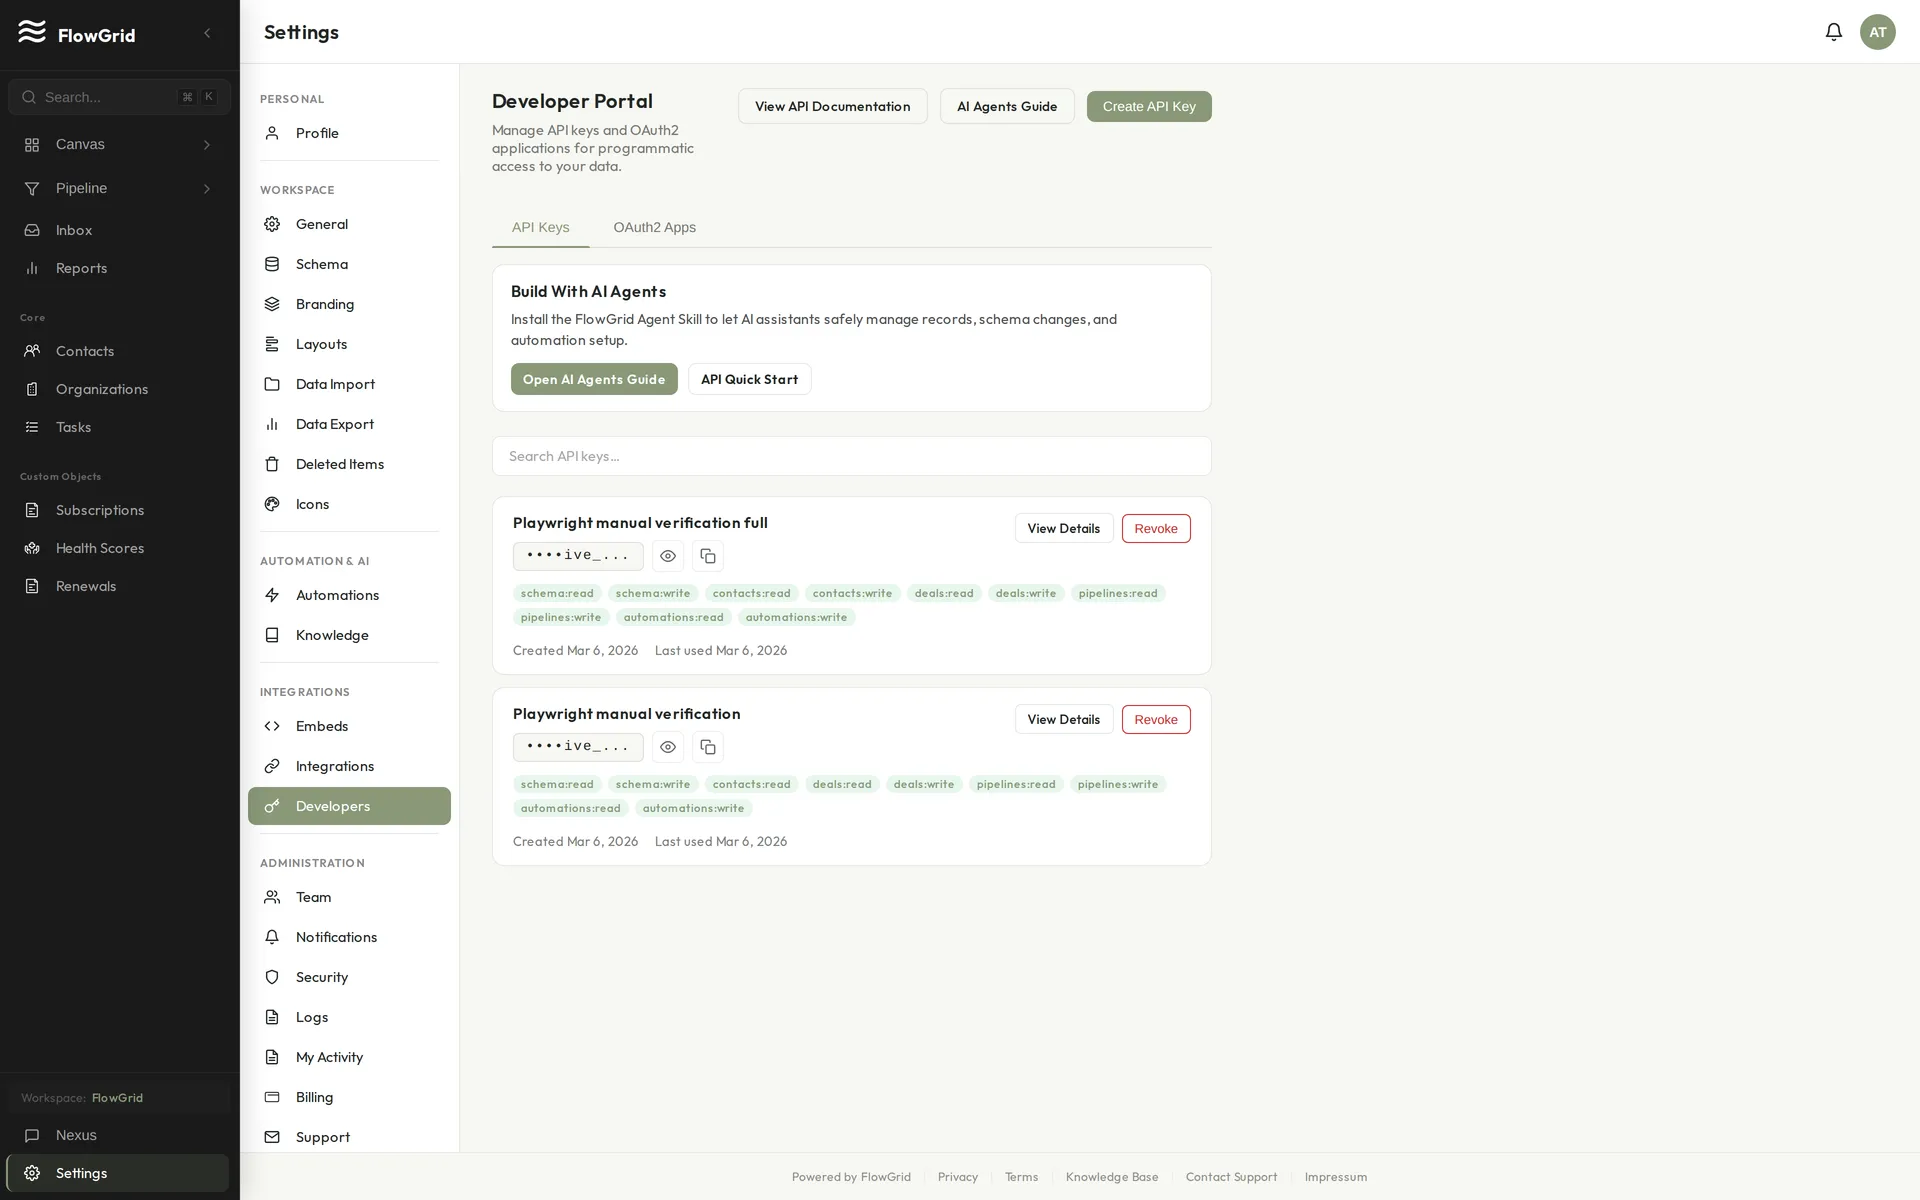Focus the global Search field
Viewport: 1920px width, 1200px height.
119,97
